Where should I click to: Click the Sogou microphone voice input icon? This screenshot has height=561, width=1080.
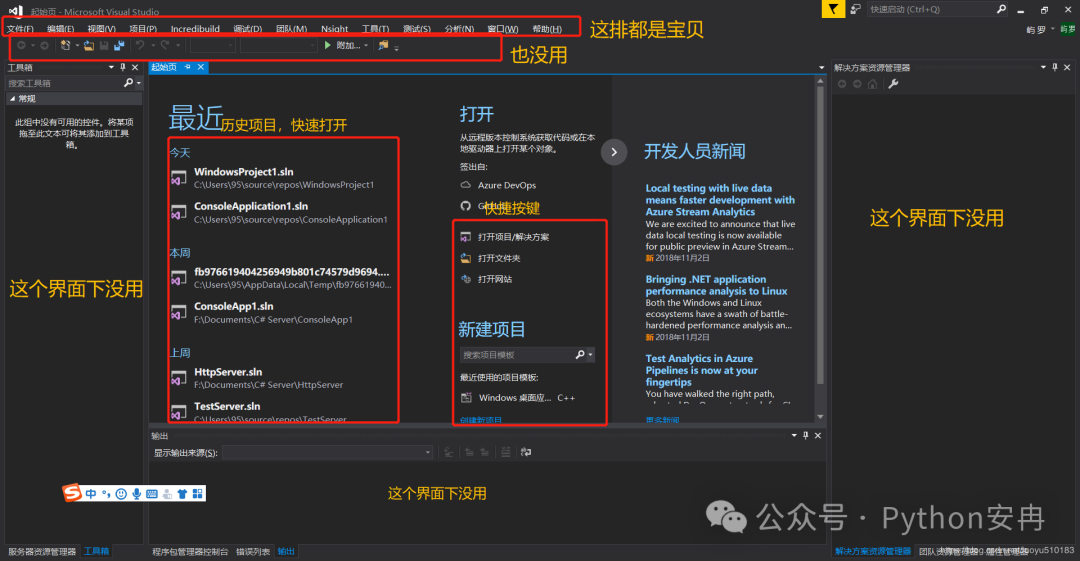point(136,493)
